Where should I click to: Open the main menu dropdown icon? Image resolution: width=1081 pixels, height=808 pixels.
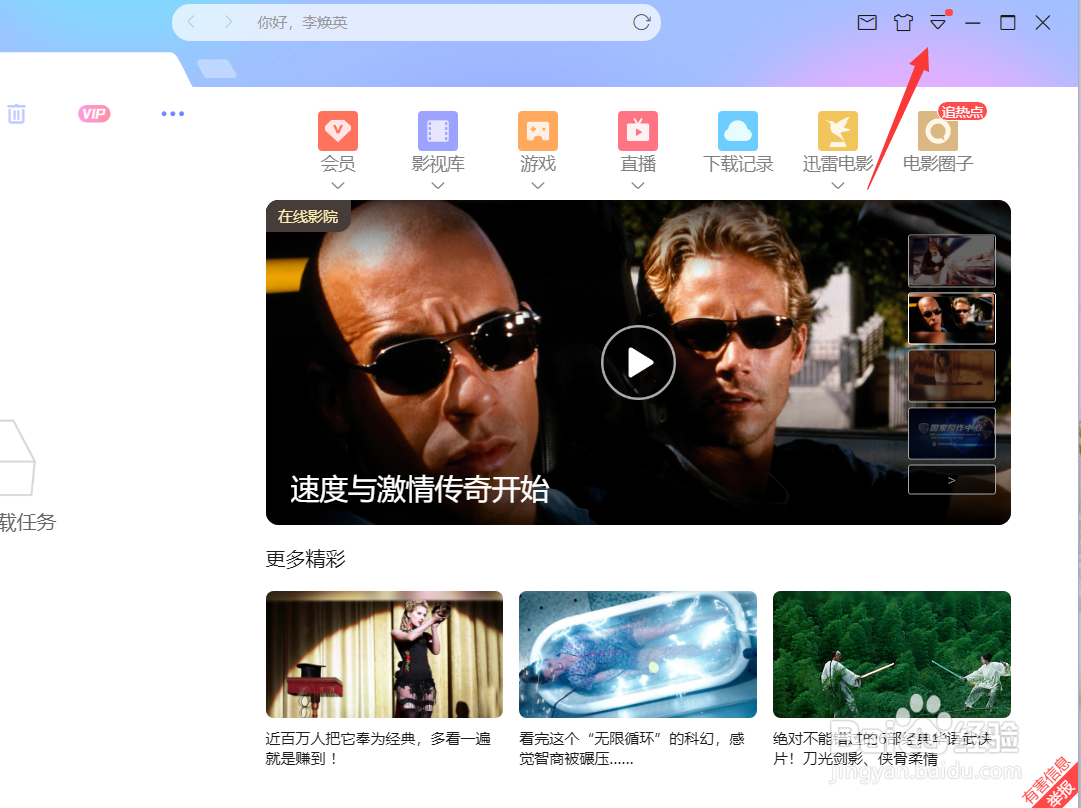coord(938,23)
